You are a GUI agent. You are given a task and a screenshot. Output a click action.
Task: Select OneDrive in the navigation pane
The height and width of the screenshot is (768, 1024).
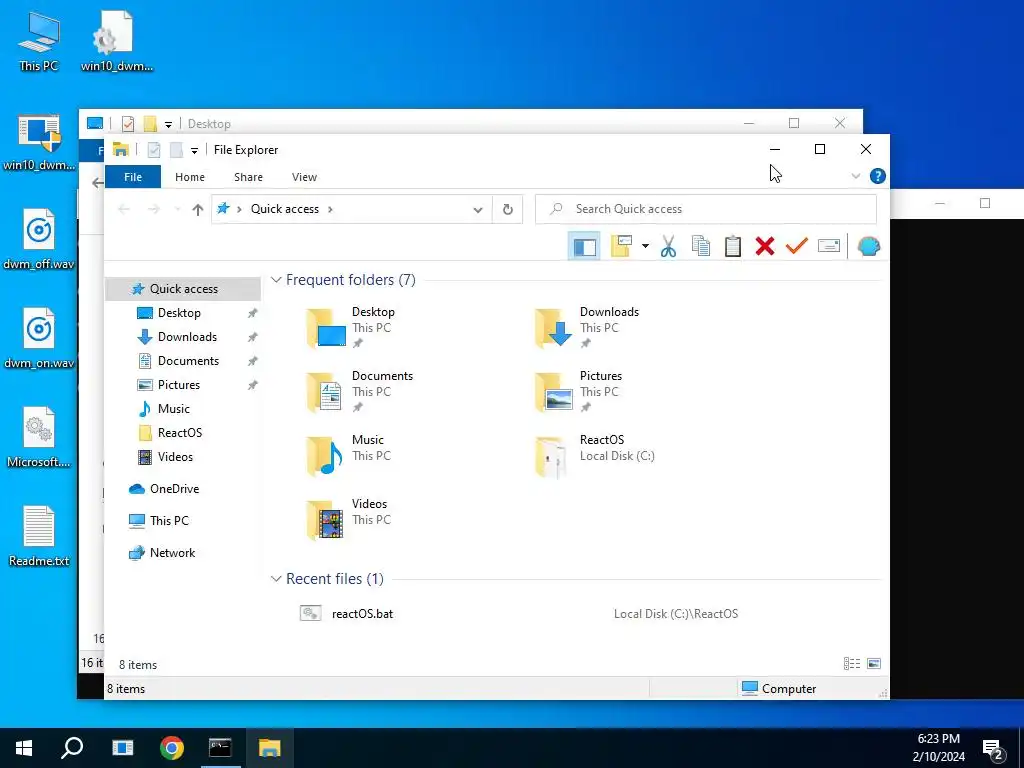click(x=174, y=489)
